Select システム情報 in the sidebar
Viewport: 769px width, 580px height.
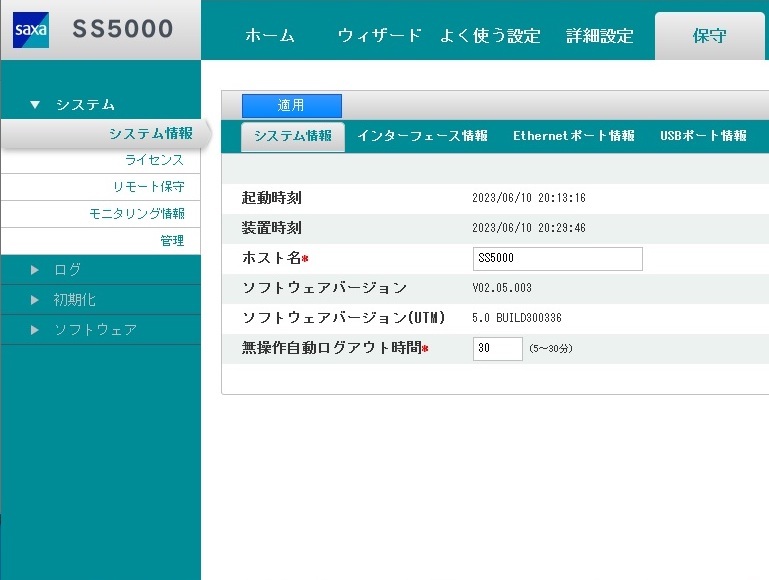[105, 133]
